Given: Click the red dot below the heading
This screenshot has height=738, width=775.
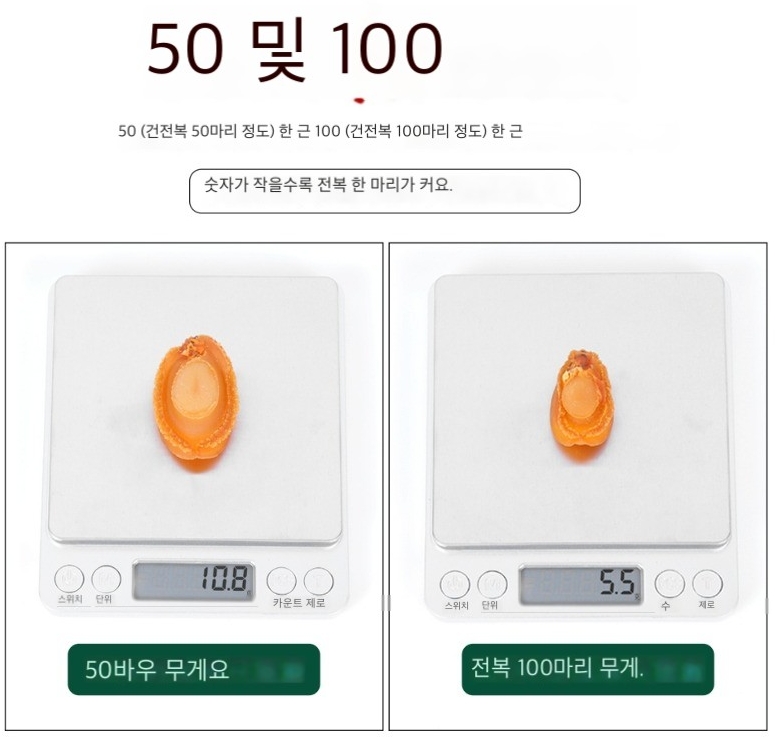Looking at the screenshot, I should point(359,101).
